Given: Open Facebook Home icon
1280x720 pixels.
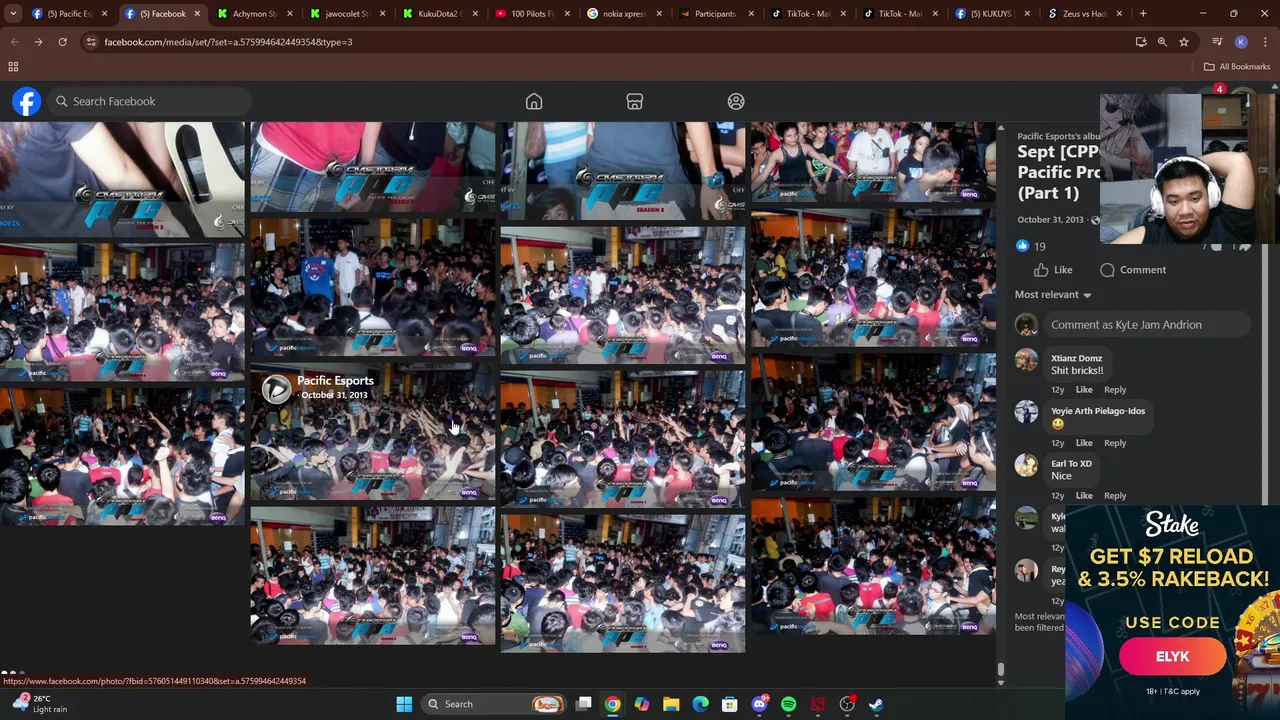Looking at the screenshot, I should point(534,101).
